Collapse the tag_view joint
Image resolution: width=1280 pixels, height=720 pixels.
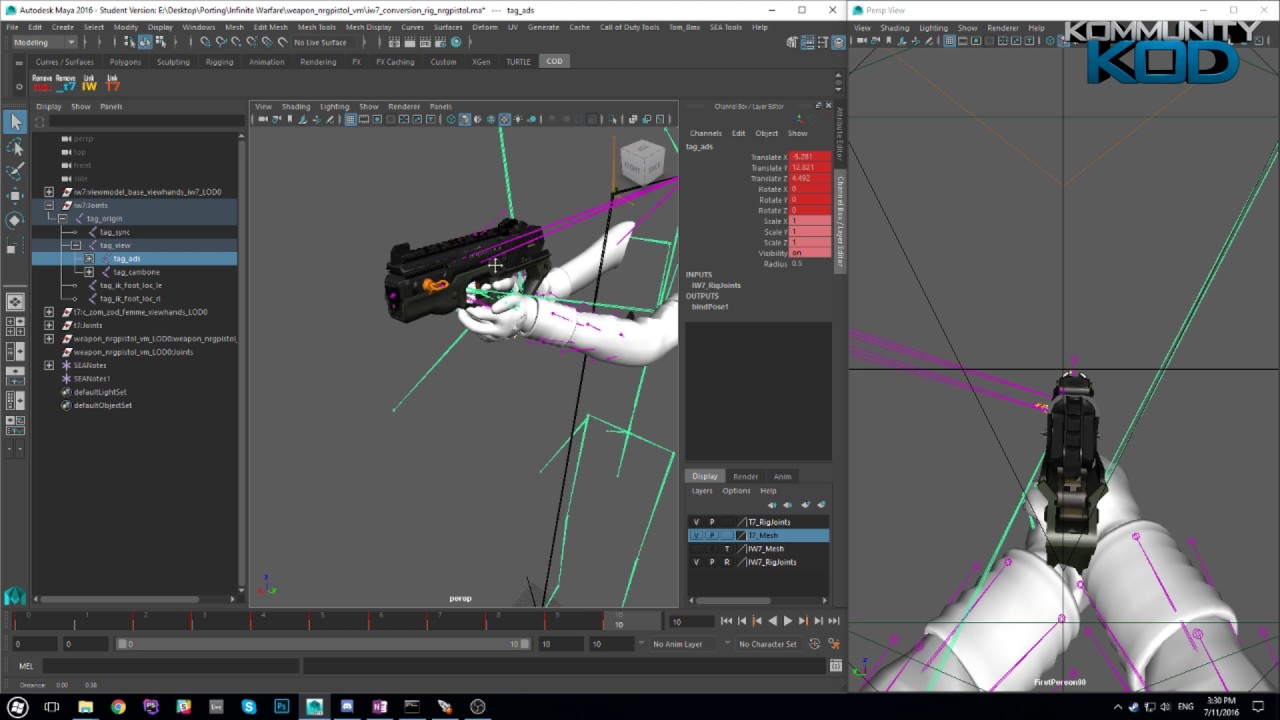pyautogui.click(x=75, y=245)
